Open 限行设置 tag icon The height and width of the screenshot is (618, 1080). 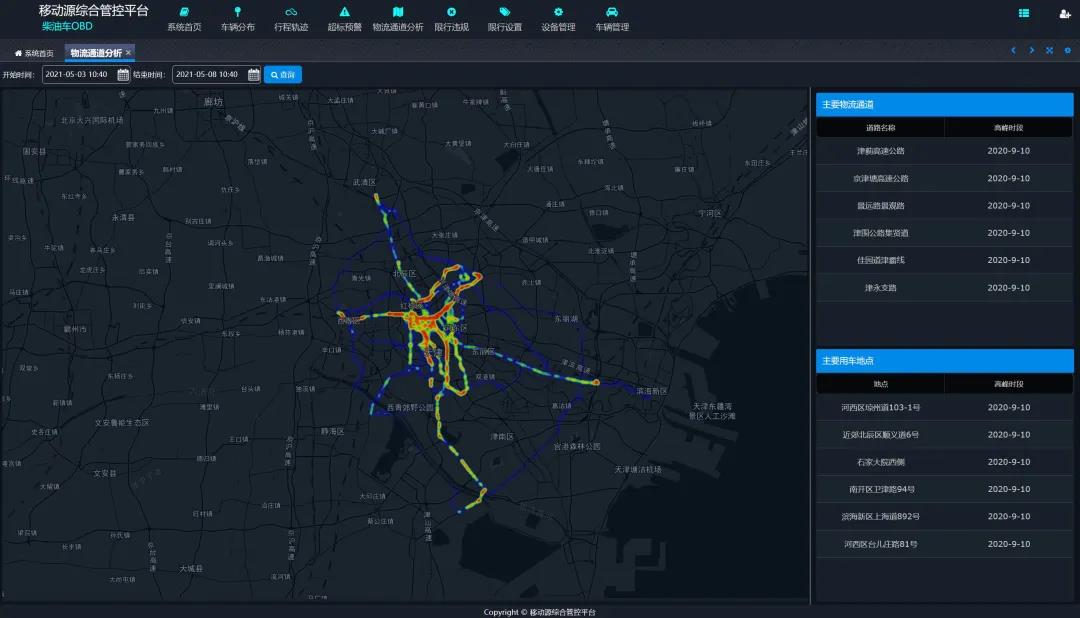tap(505, 12)
